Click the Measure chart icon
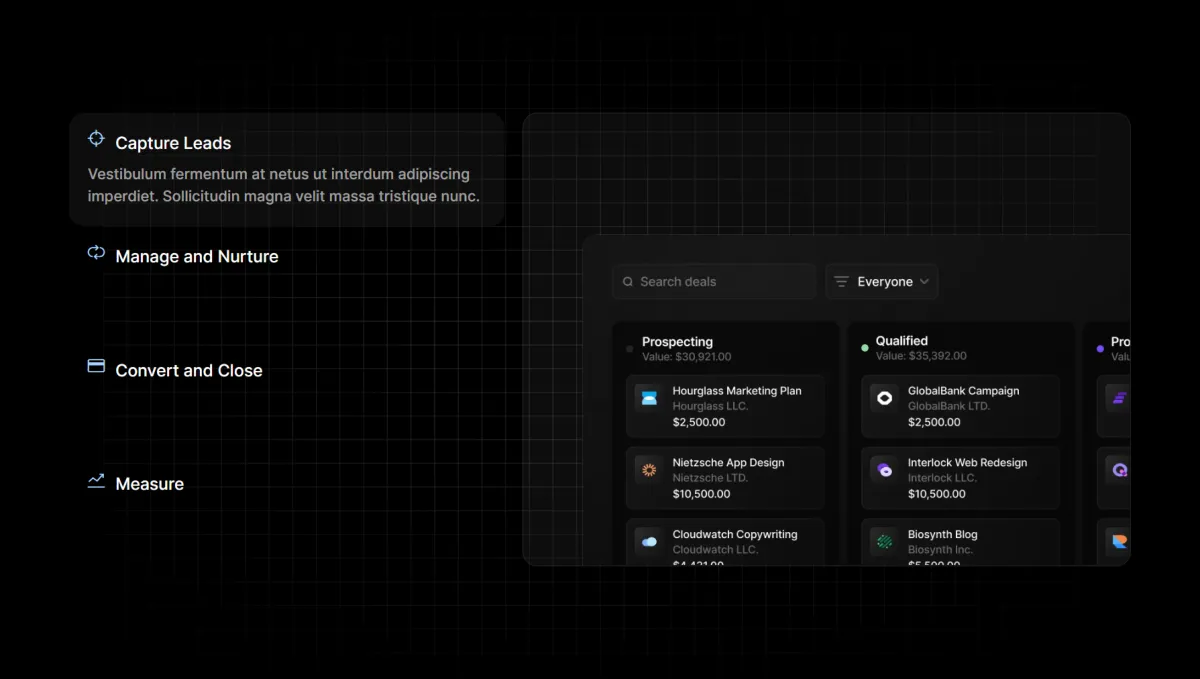Image resolution: width=1200 pixels, height=679 pixels. (x=96, y=481)
